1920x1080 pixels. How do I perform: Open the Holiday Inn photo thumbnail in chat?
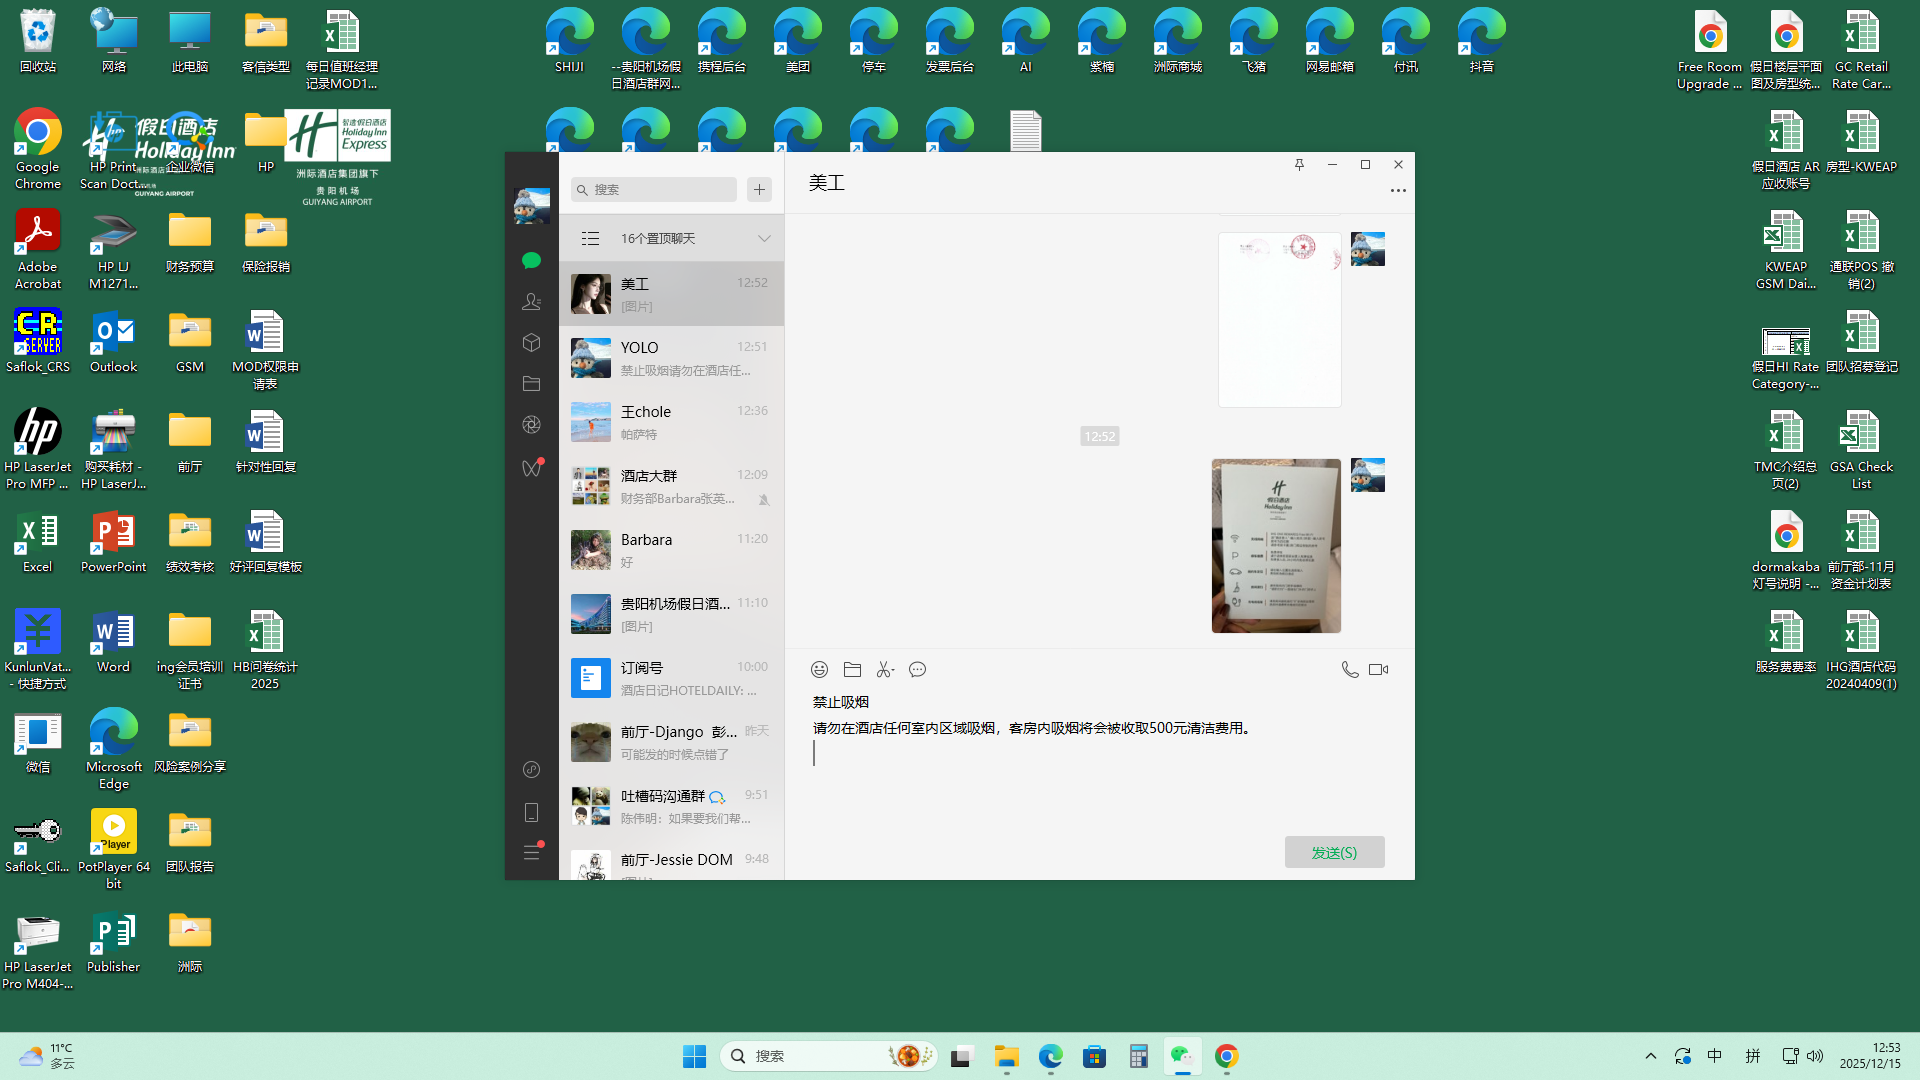coord(1276,546)
